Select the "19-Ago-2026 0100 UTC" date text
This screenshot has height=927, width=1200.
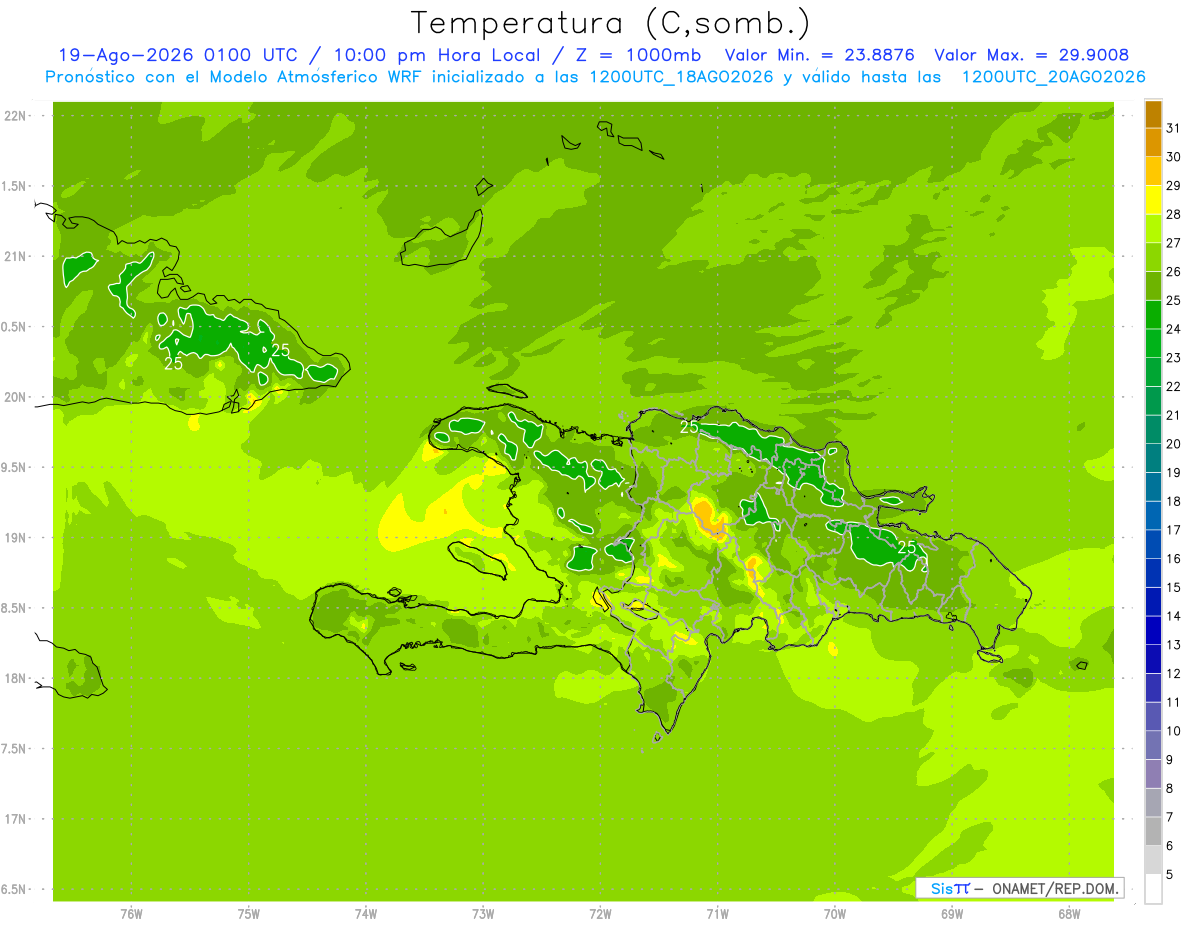click(177, 55)
